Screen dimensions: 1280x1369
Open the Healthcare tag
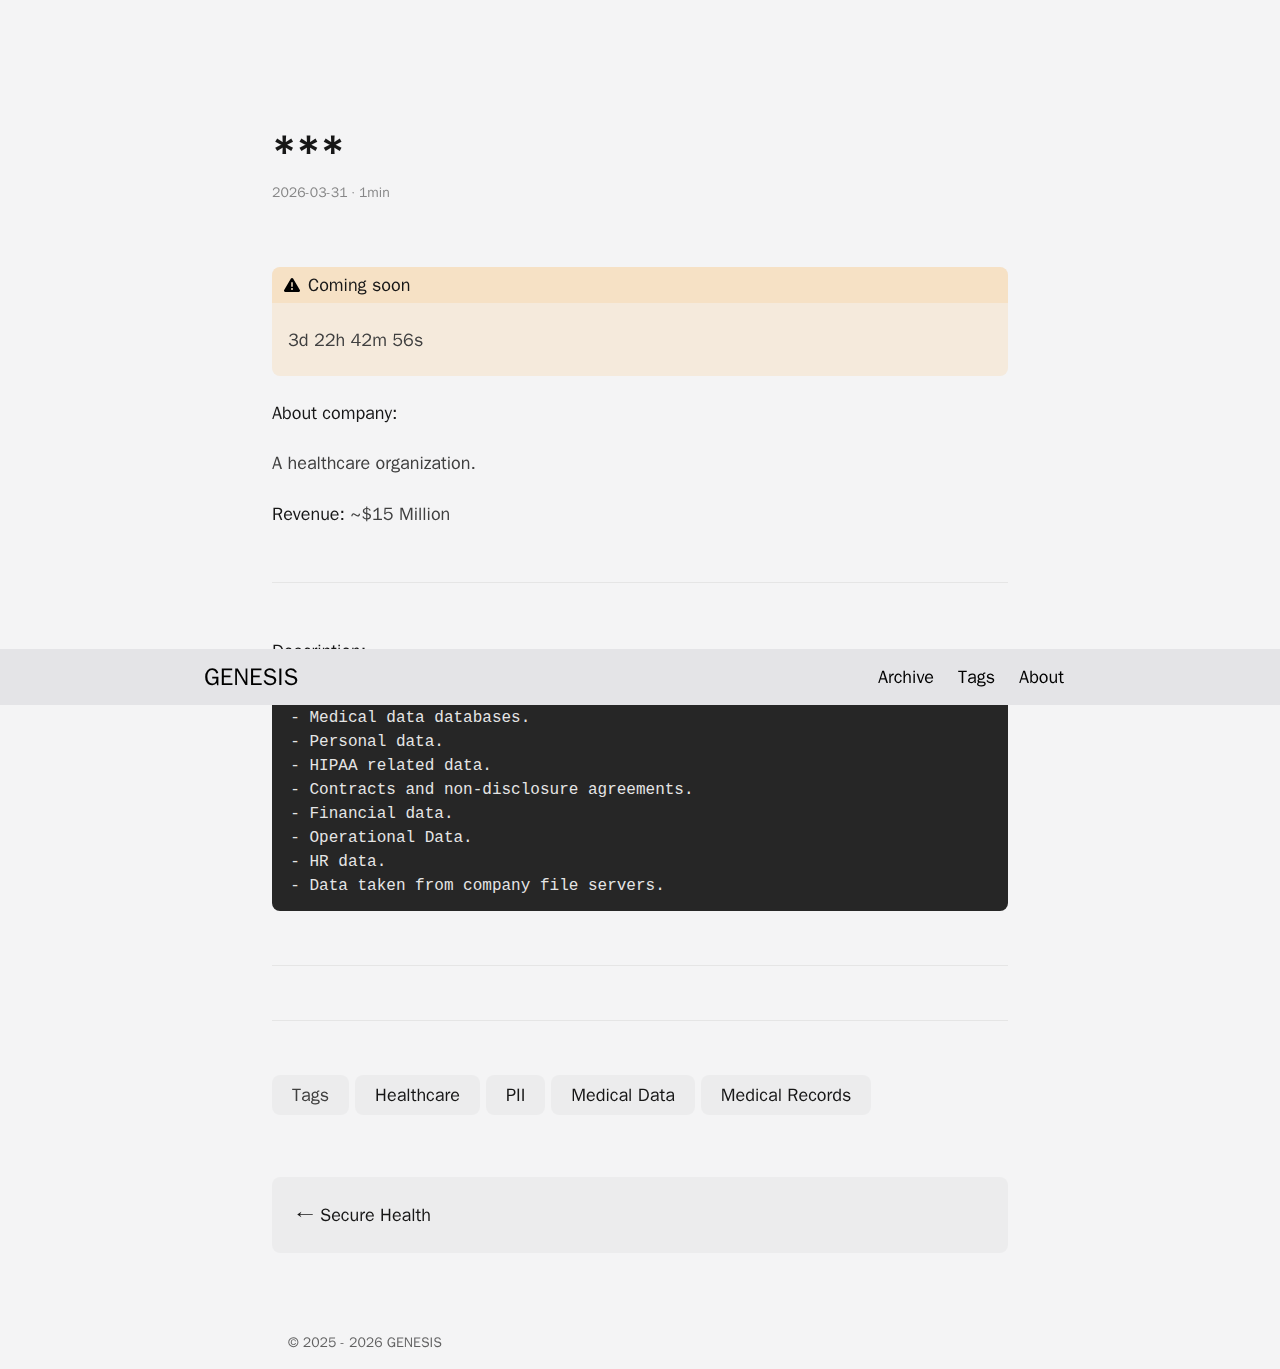tap(417, 1095)
